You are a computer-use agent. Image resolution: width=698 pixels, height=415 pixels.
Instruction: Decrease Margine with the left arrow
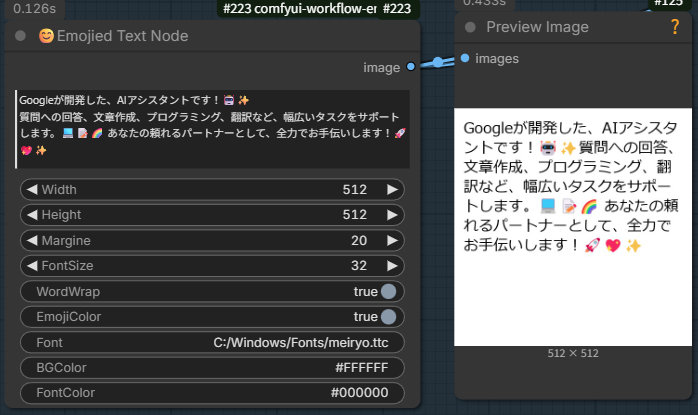point(31,240)
